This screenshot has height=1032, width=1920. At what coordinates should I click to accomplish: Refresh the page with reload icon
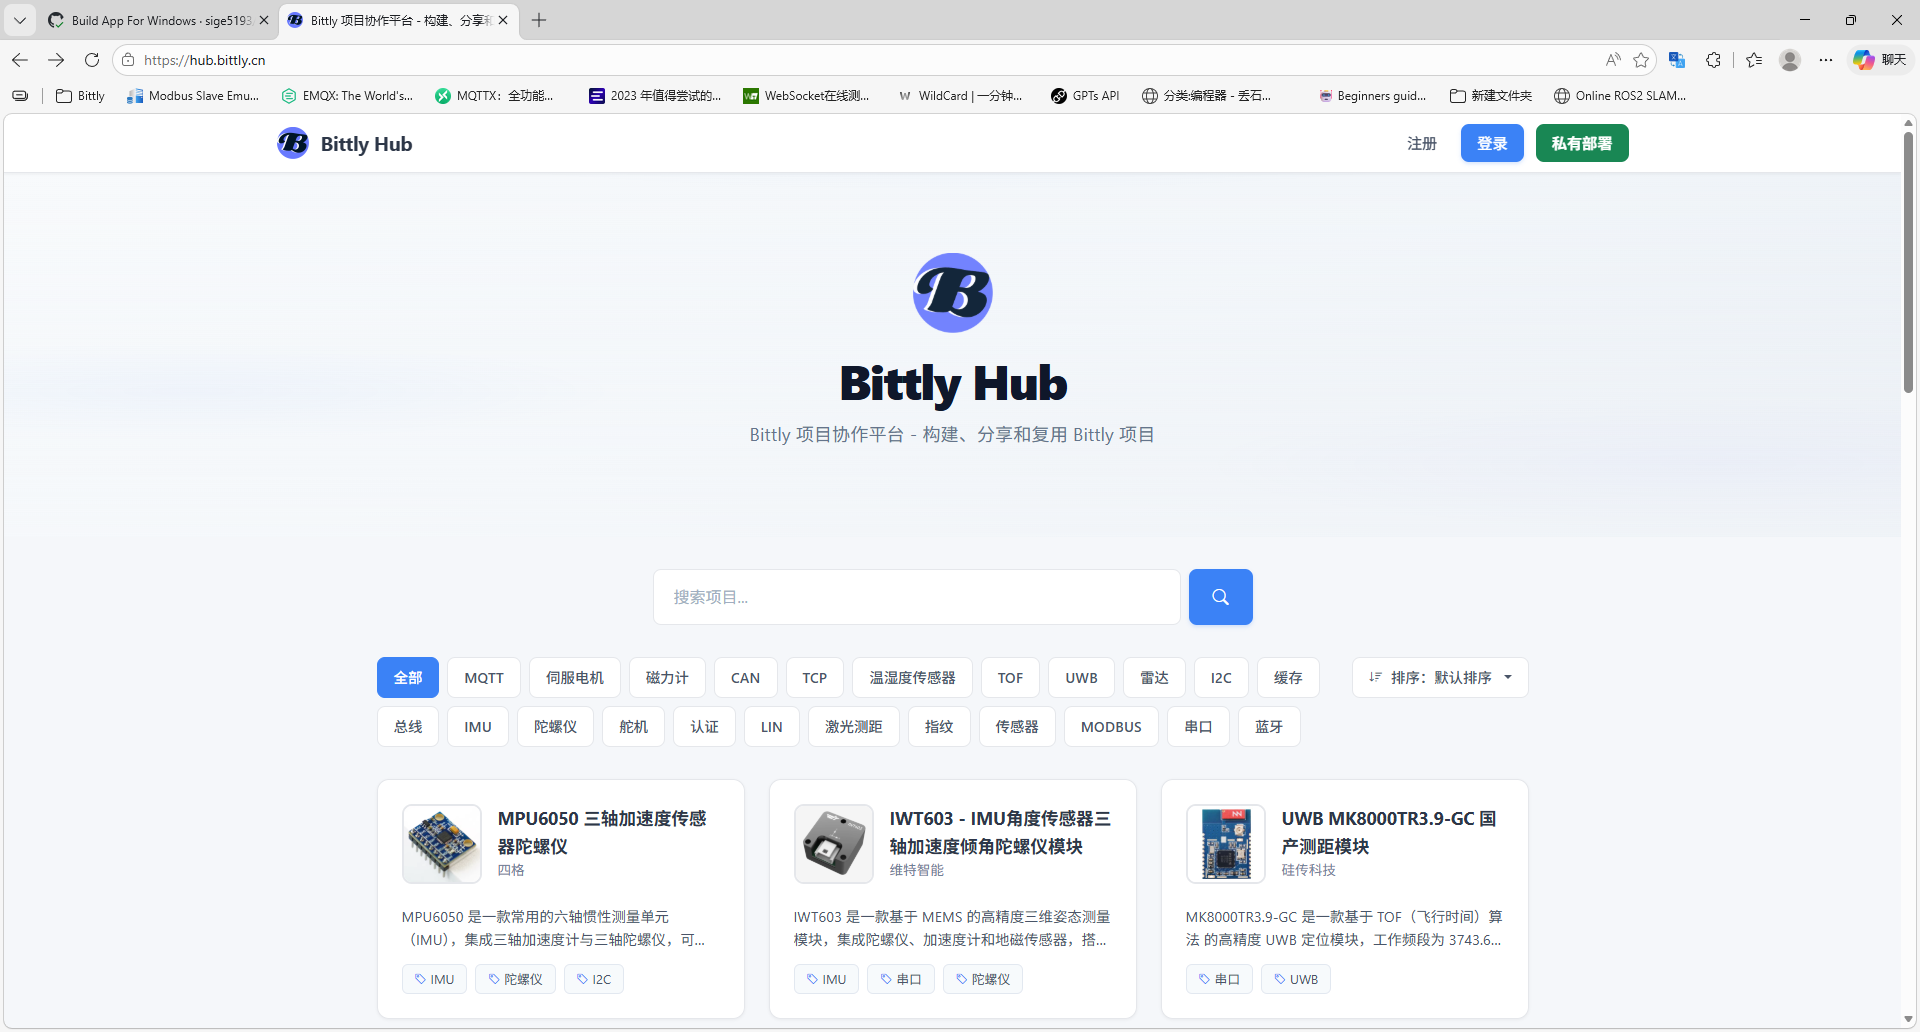[92, 60]
